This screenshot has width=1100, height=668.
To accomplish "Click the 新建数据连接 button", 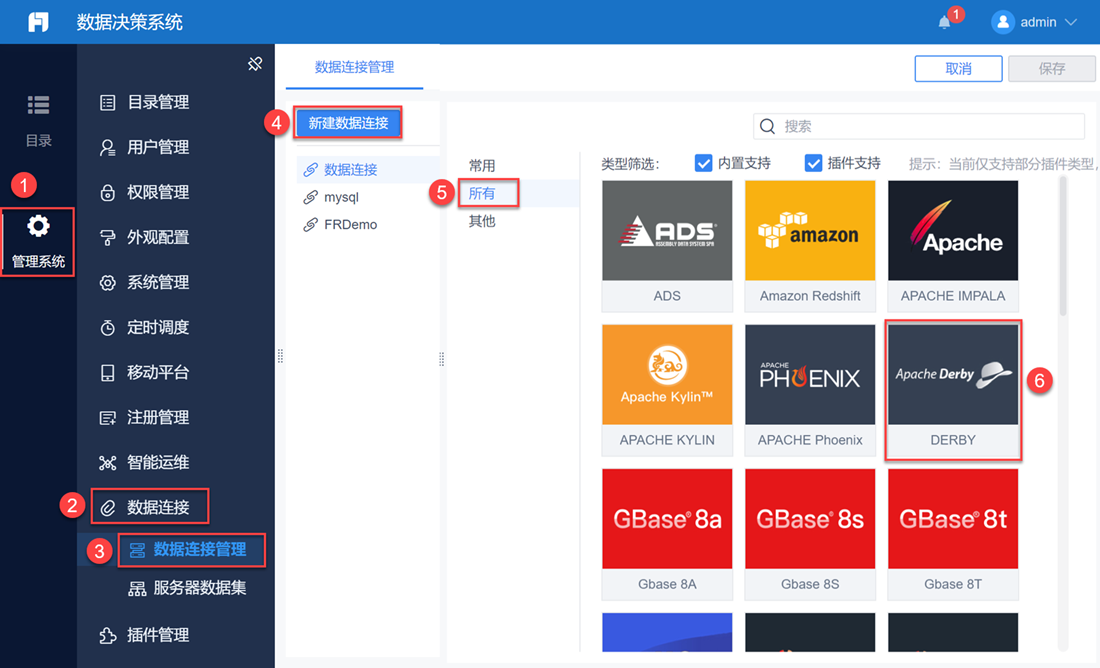I will (348, 123).
